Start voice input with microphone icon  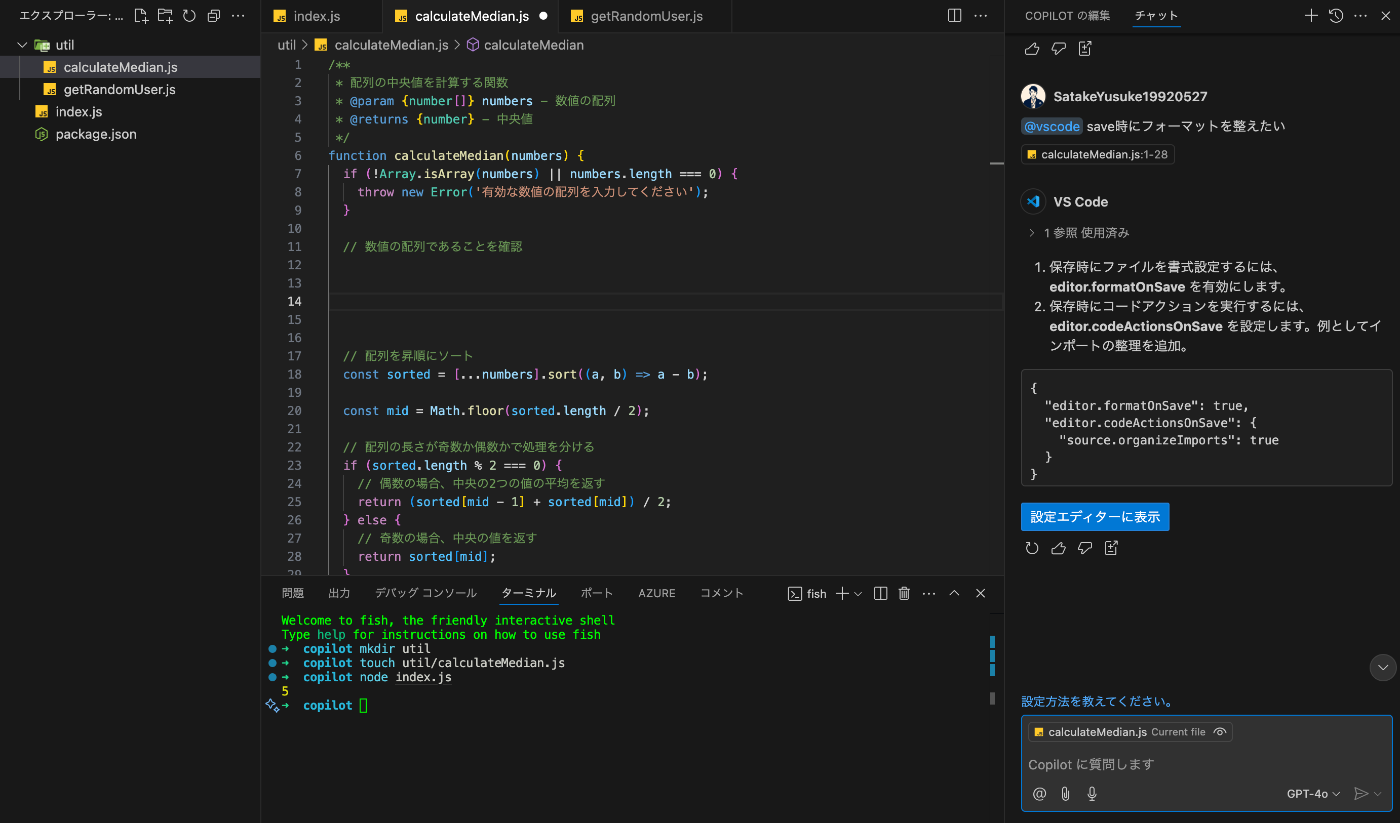(1092, 794)
